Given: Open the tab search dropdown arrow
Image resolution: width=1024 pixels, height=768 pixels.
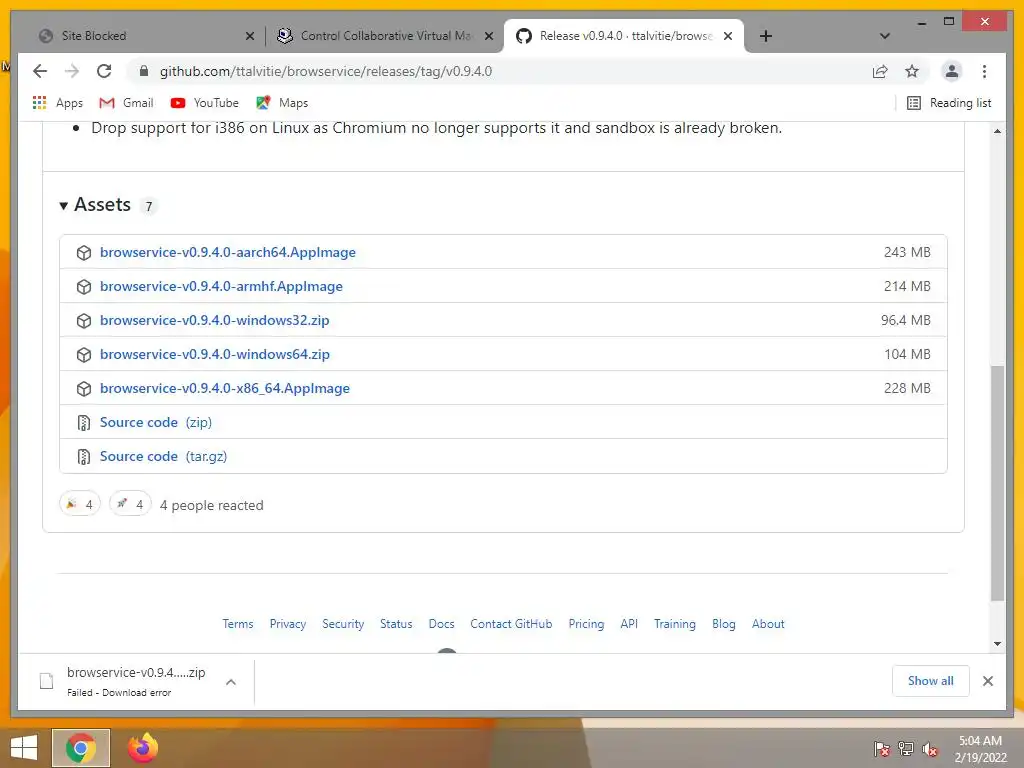Looking at the screenshot, I should [885, 36].
